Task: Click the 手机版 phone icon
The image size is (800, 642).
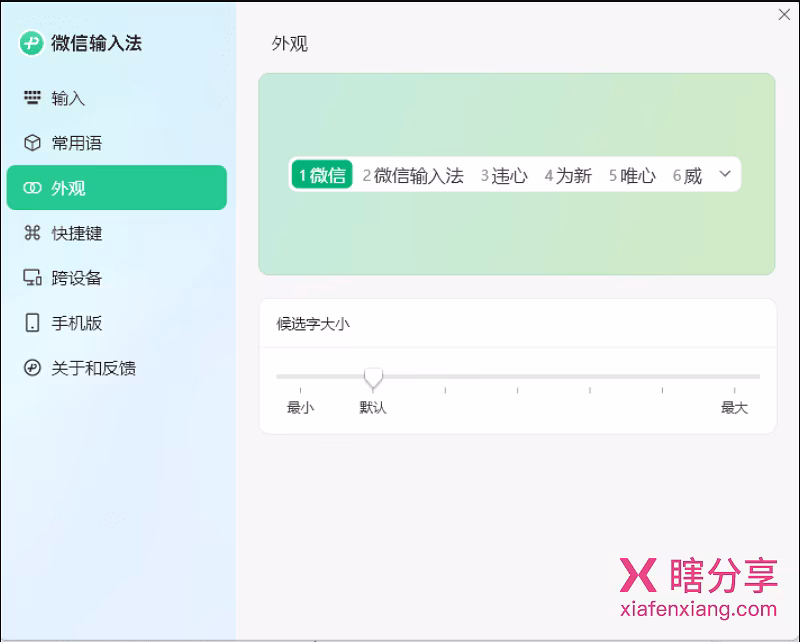Action: [x=31, y=323]
